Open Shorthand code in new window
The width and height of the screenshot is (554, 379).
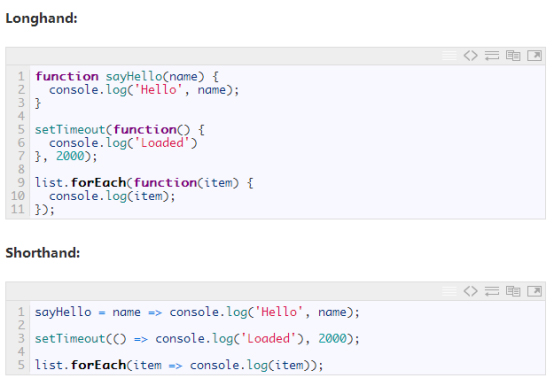coord(534,291)
